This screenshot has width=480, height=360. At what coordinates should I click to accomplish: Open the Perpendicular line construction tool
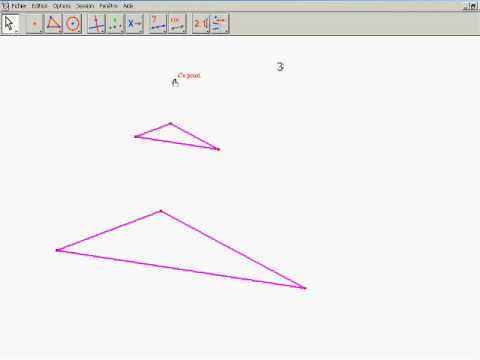tap(96, 24)
